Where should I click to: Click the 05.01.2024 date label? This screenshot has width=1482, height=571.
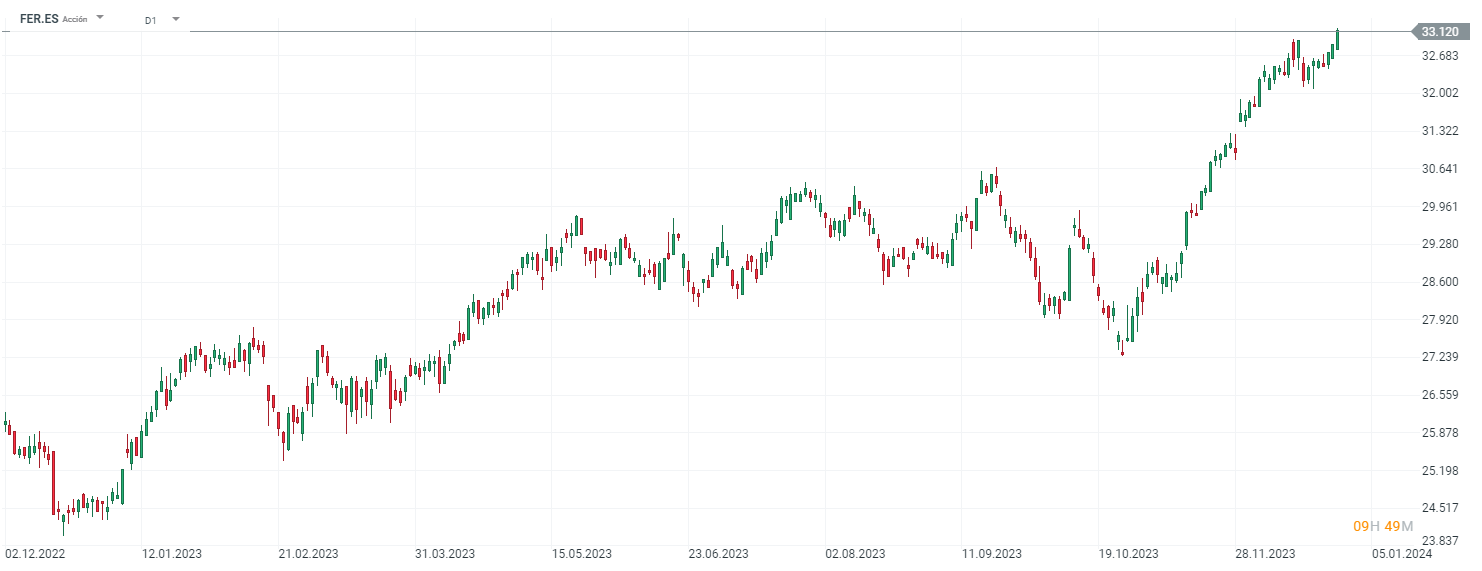[x=1401, y=553]
